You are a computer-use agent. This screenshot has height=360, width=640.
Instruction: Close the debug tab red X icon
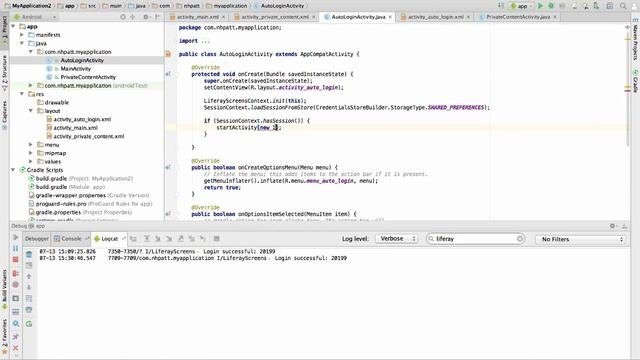coord(16,348)
